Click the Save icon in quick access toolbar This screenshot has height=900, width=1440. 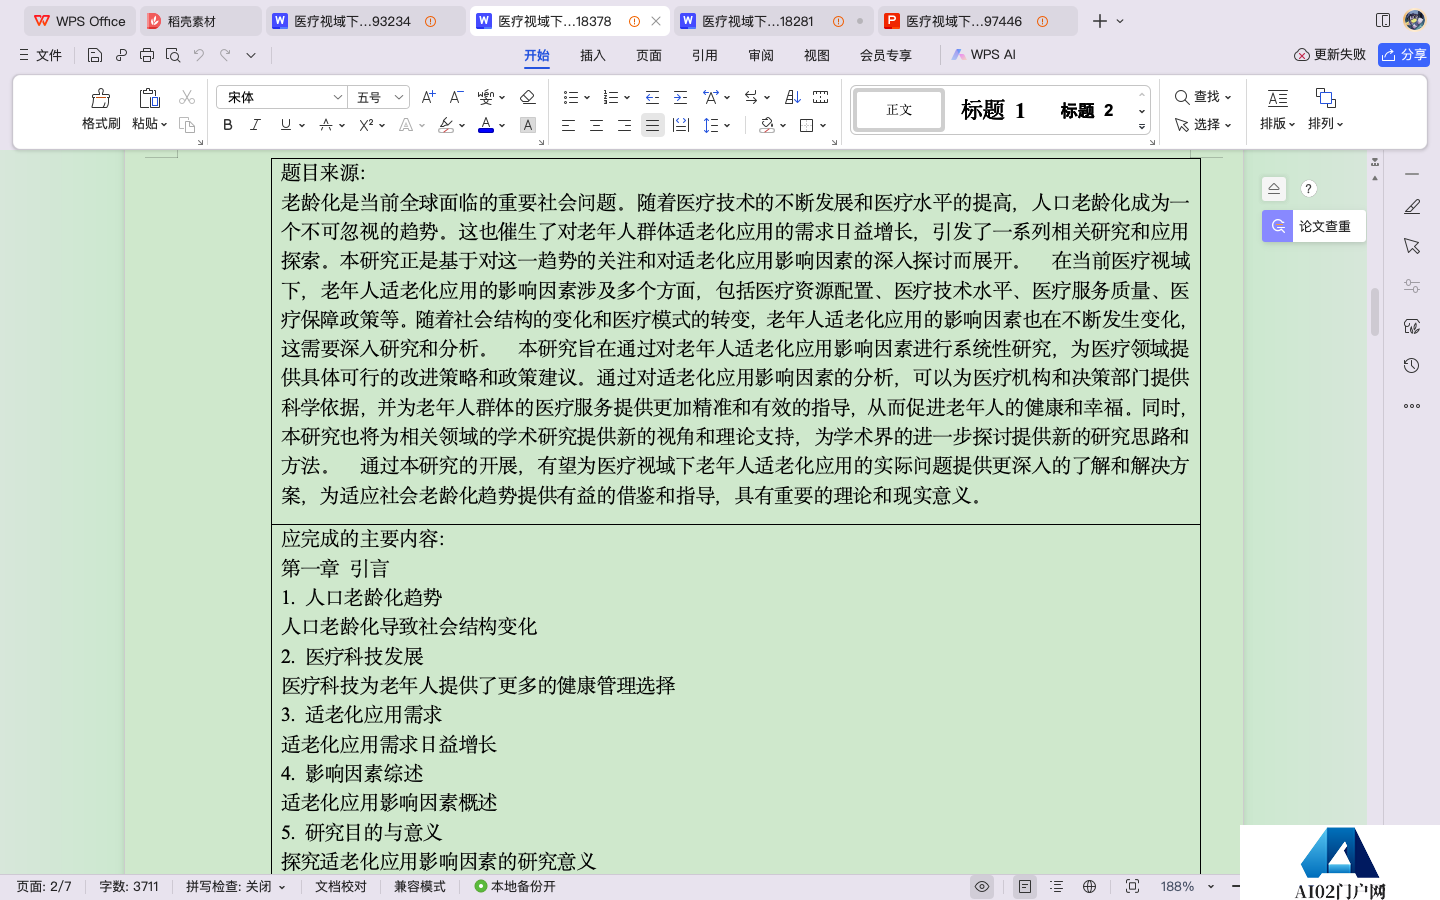click(x=95, y=55)
